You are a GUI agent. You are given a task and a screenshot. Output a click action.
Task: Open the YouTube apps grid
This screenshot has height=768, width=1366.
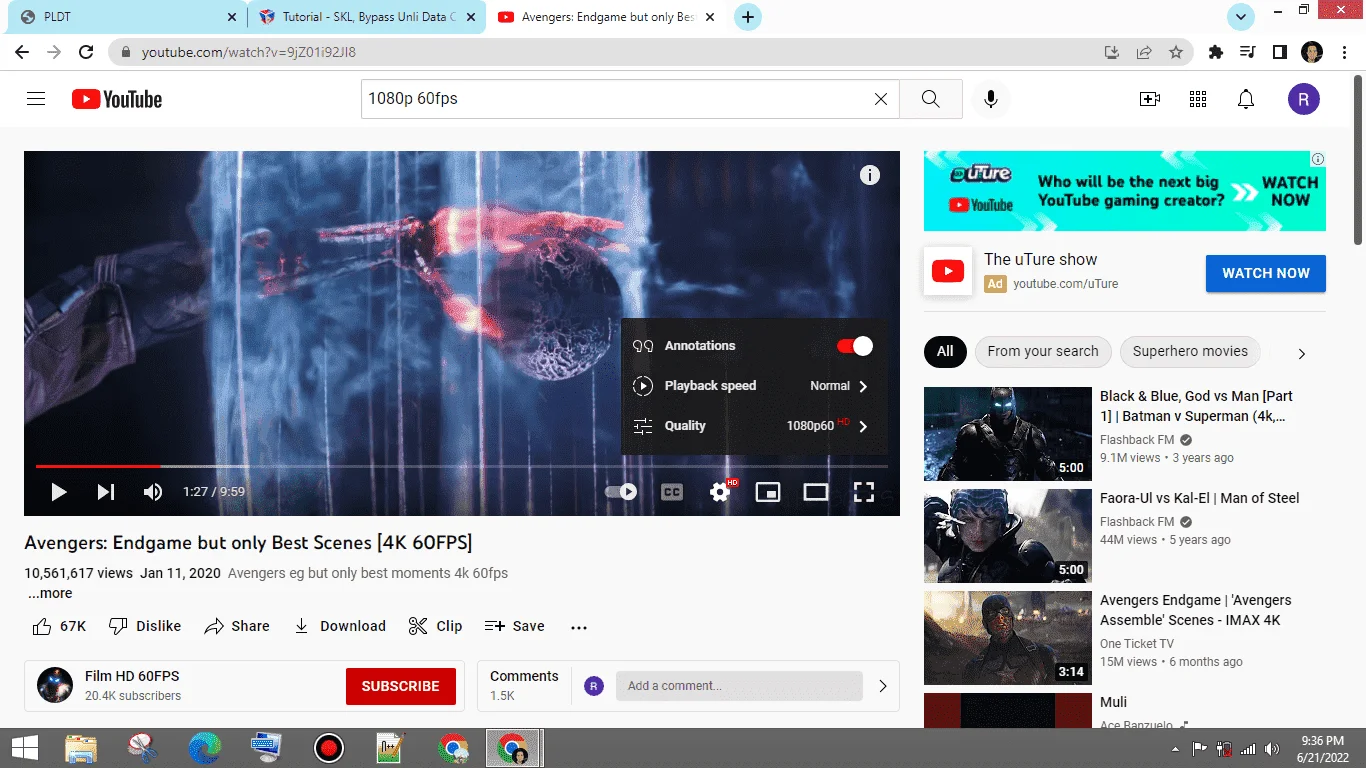[x=1198, y=99]
